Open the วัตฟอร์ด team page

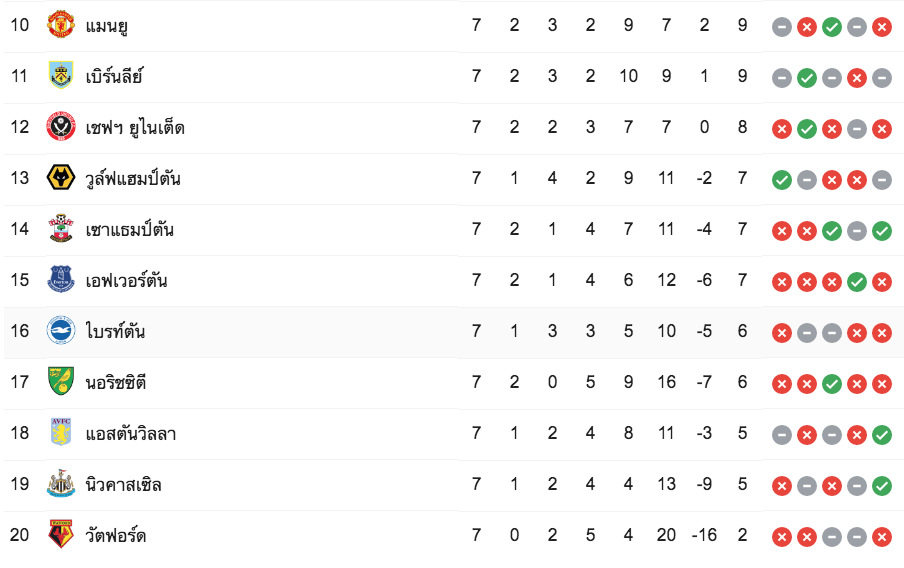[116, 536]
